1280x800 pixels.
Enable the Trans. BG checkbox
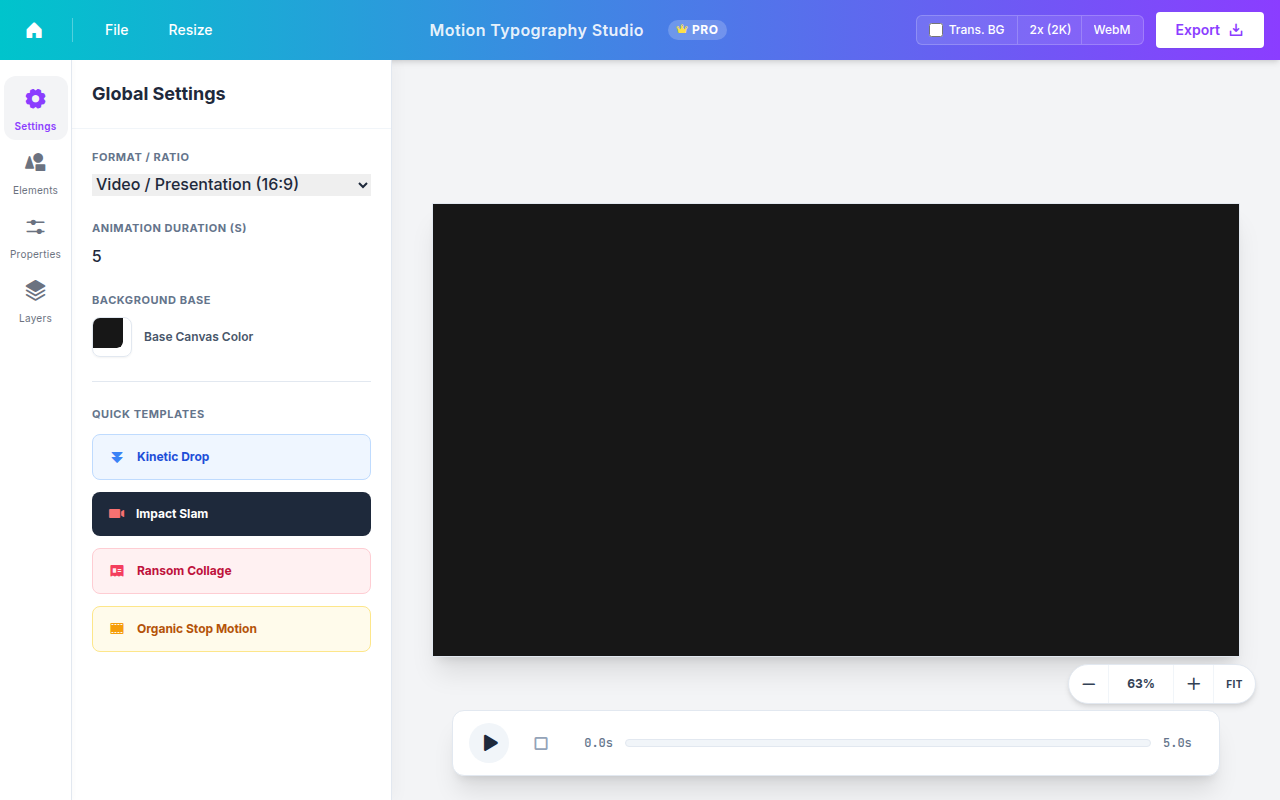(936, 30)
